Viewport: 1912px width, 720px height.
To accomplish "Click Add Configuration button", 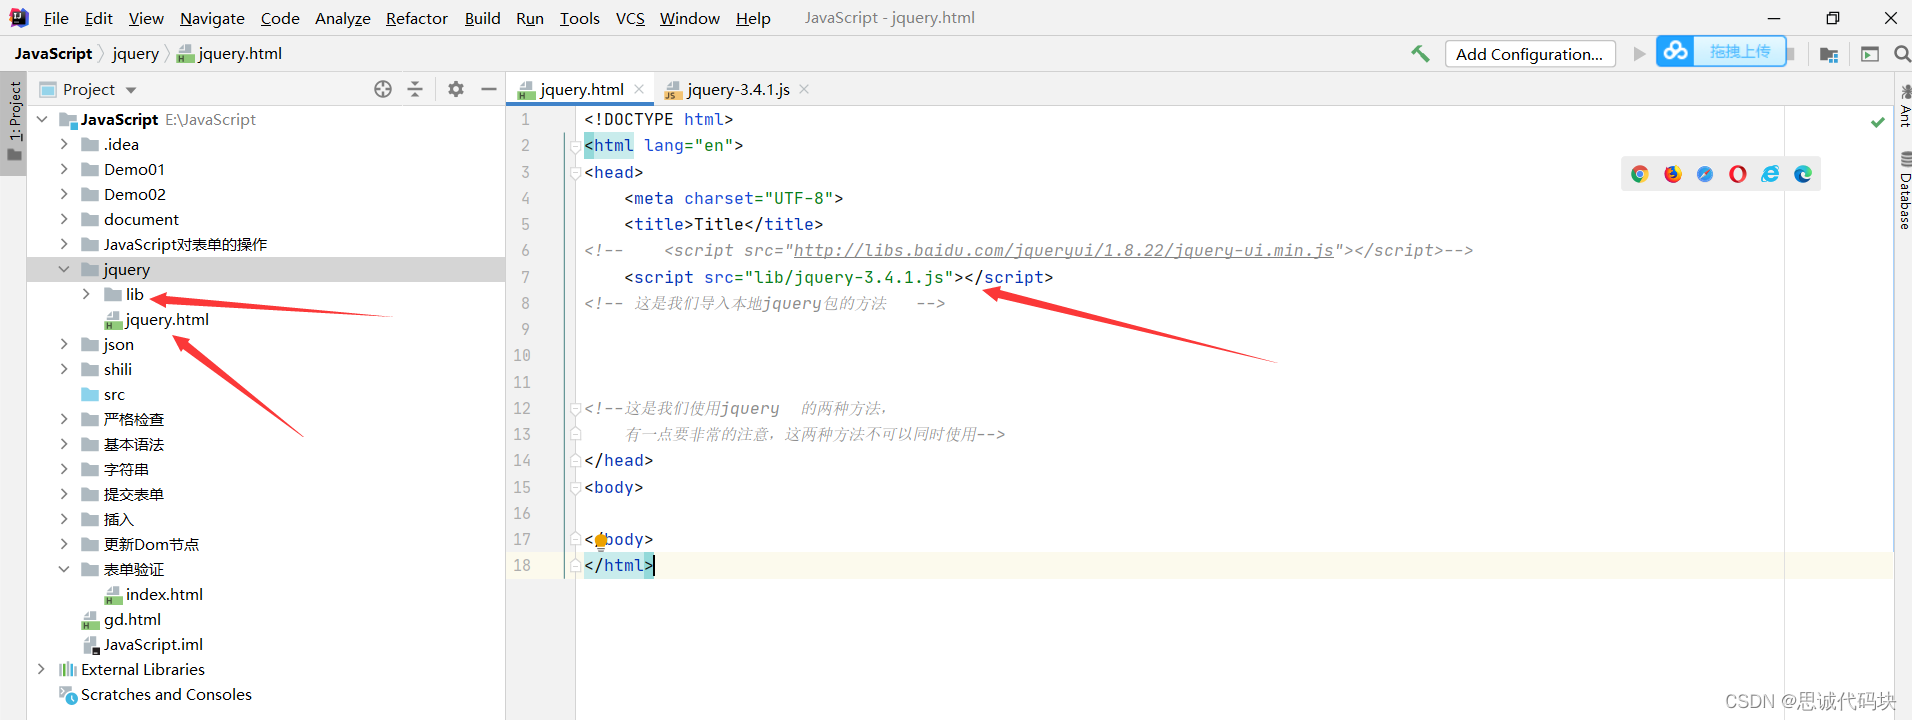I will tap(1530, 54).
